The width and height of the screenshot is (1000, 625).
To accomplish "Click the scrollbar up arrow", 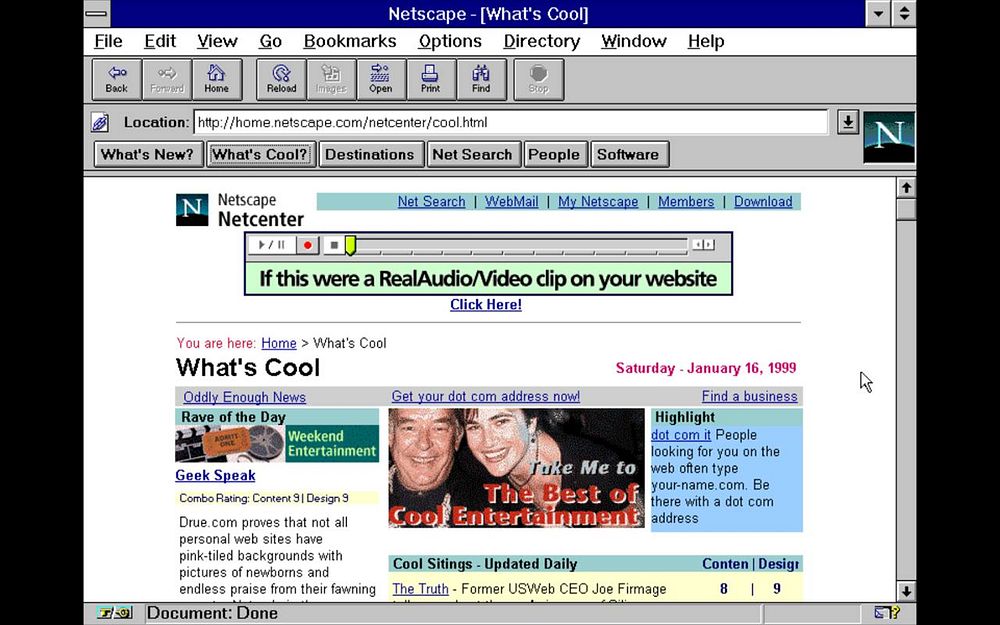I will [x=906, y=188].
